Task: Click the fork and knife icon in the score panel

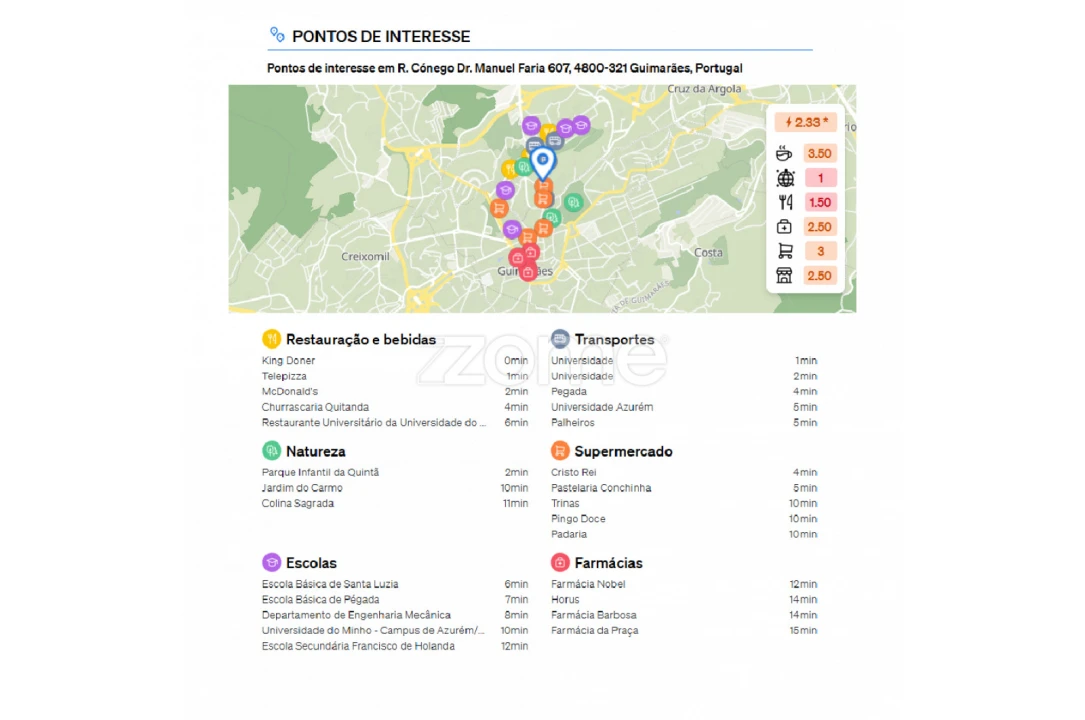Action: tap(785, 202)
